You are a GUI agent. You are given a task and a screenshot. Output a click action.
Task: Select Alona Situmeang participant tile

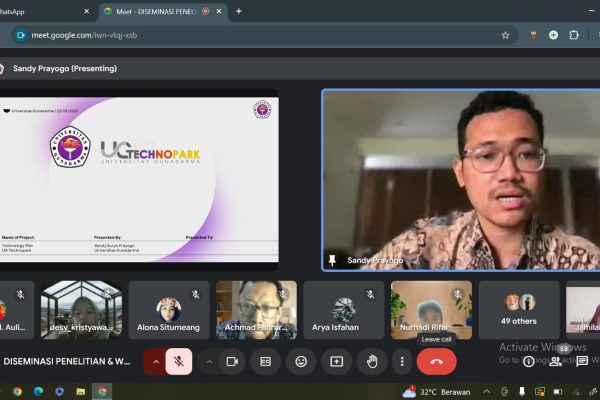169,310
